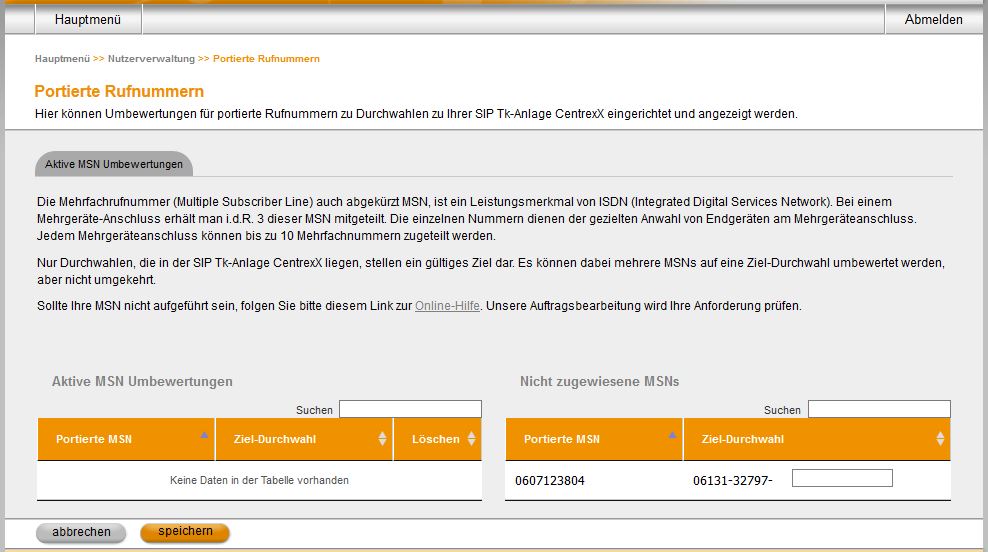Focus Suchen field of Nicht zugewiesene MSNs

pyautogui.click(x=879, y=409)
